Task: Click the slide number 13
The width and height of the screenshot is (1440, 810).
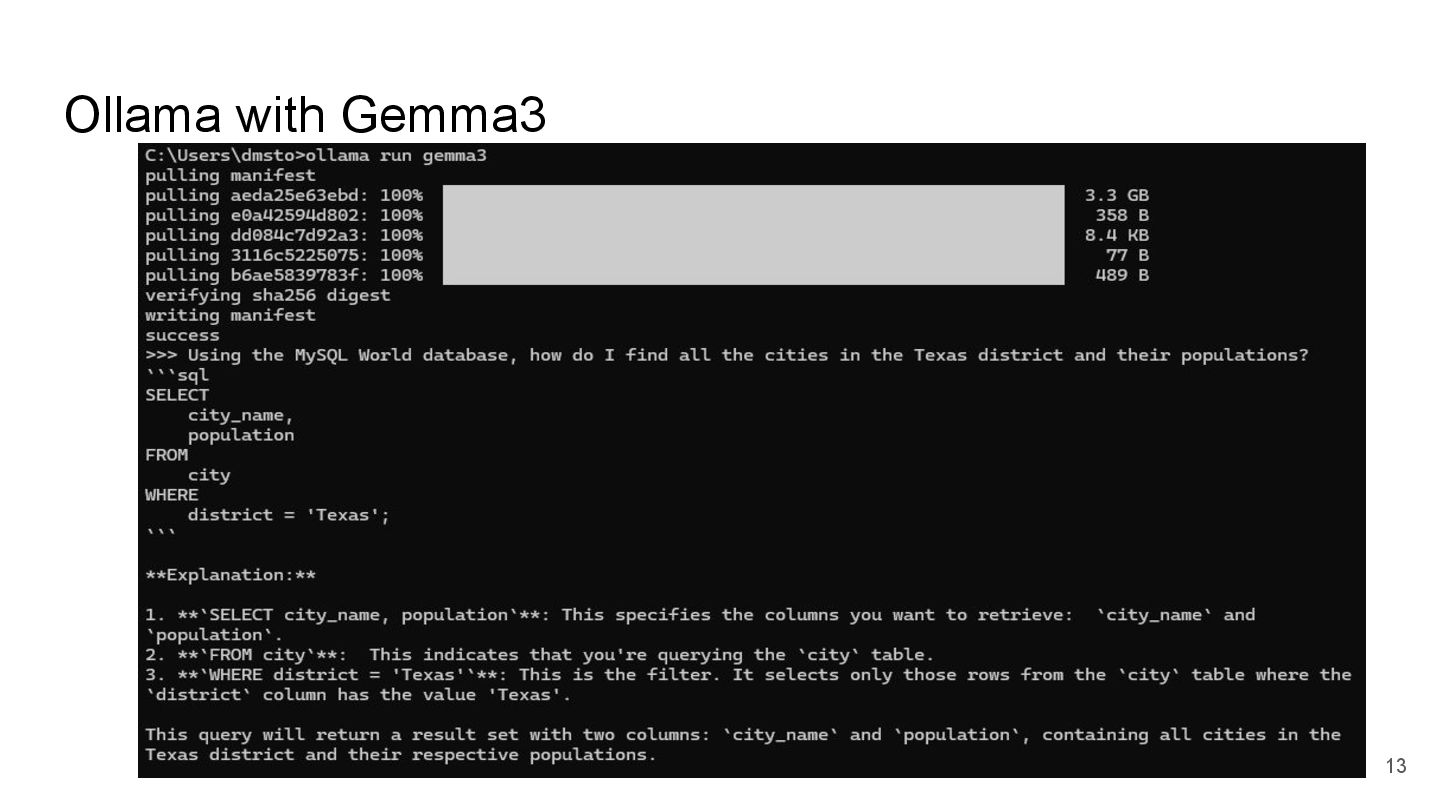Action: tap(1396, 766)
